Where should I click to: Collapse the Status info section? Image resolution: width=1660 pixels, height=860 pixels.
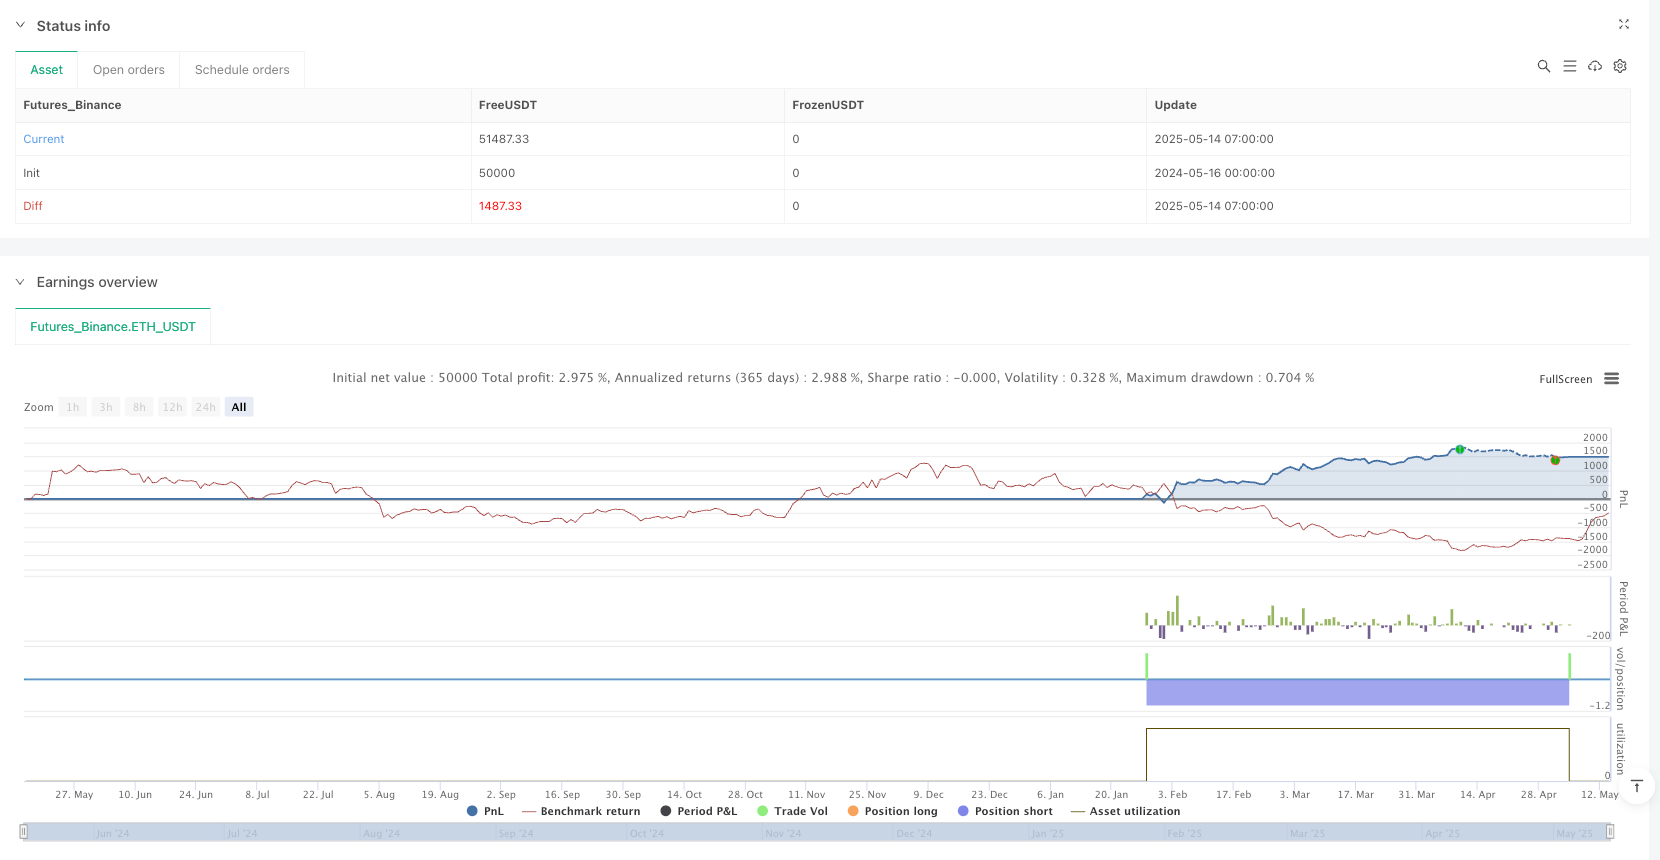20,25
